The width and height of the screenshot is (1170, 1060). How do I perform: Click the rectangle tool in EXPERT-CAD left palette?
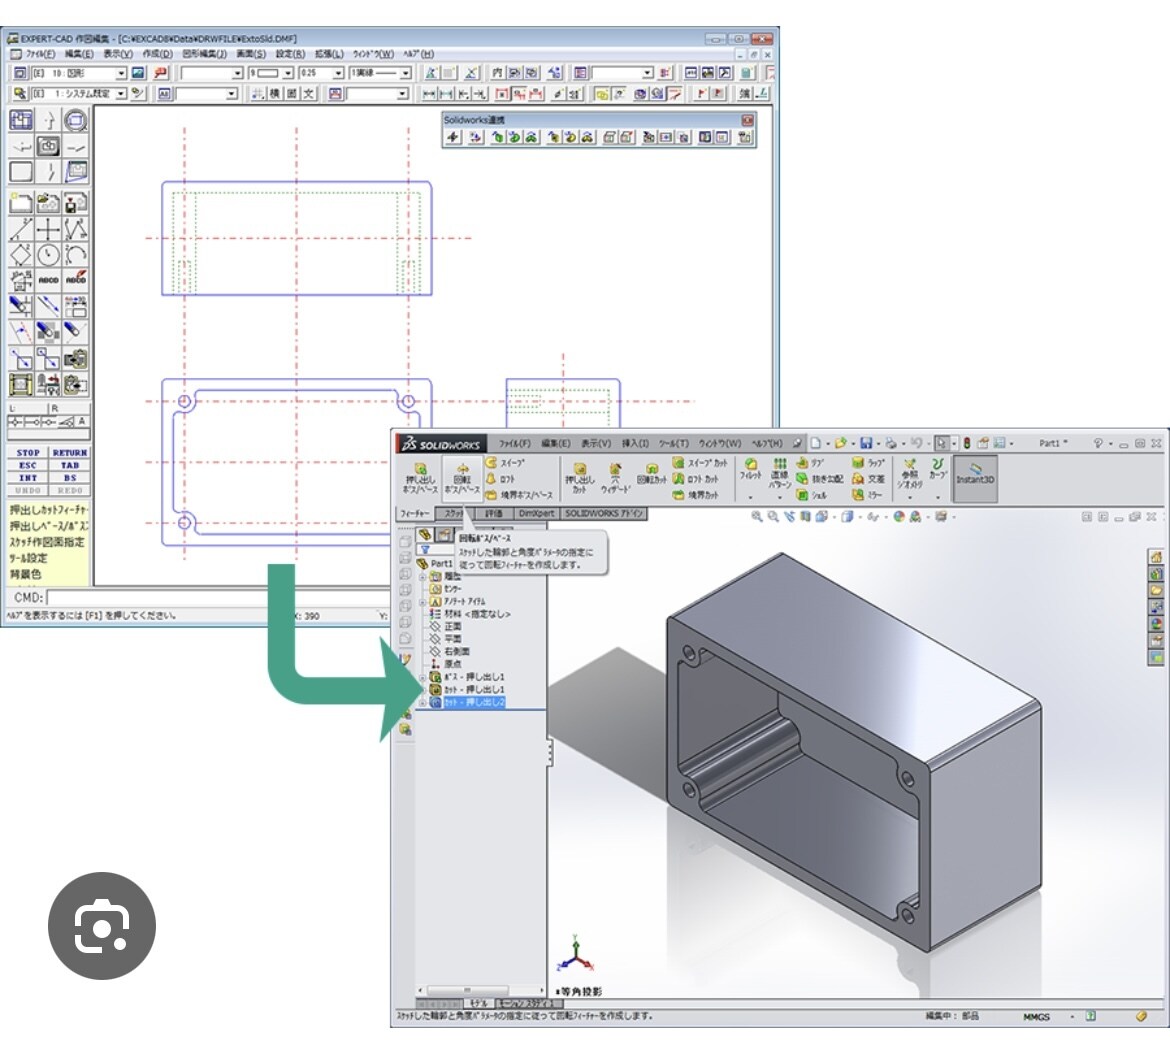(21, 172)
